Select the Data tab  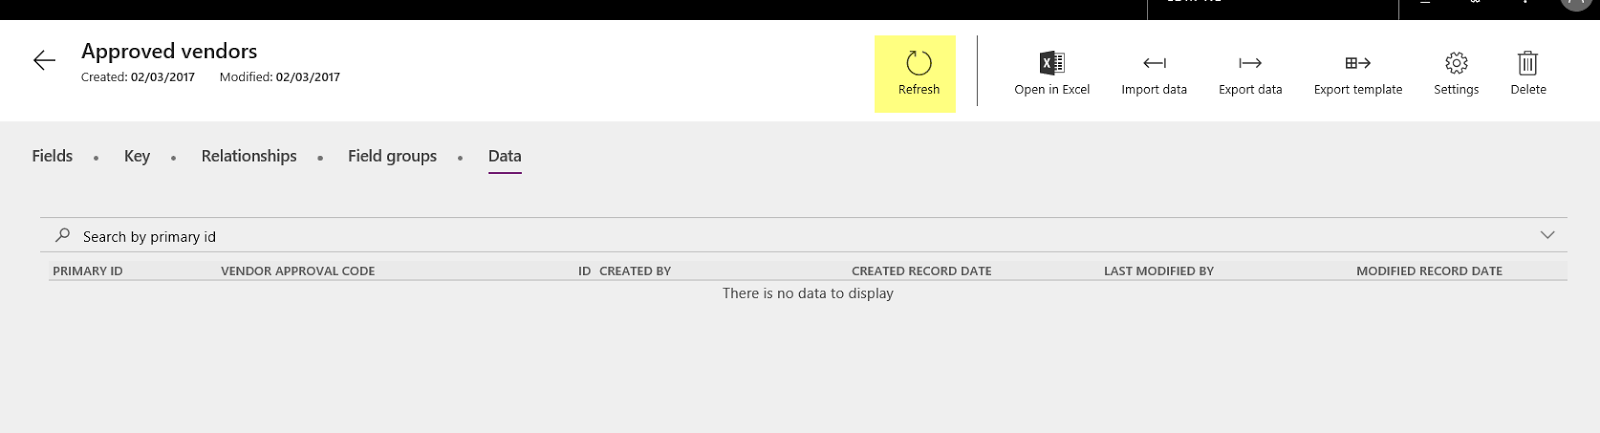click(504, 156)
